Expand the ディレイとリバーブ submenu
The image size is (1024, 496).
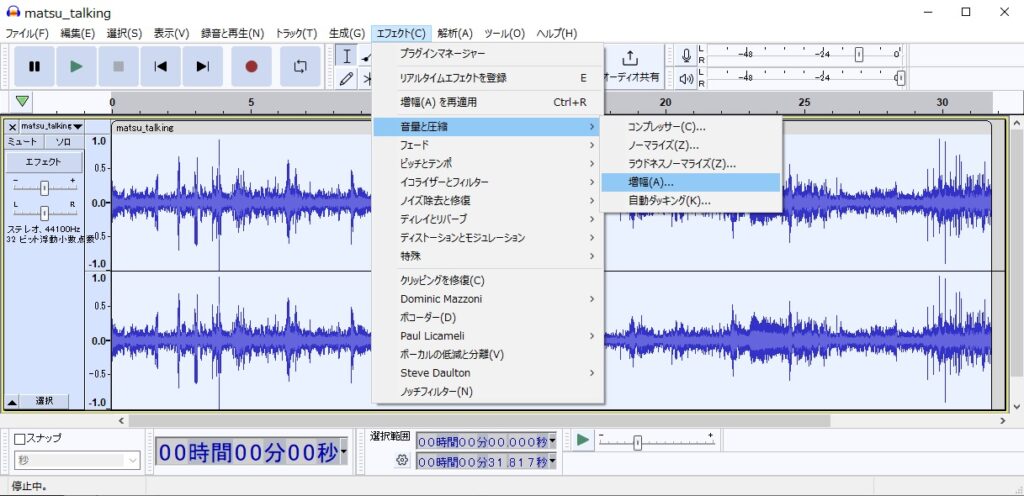488,219
